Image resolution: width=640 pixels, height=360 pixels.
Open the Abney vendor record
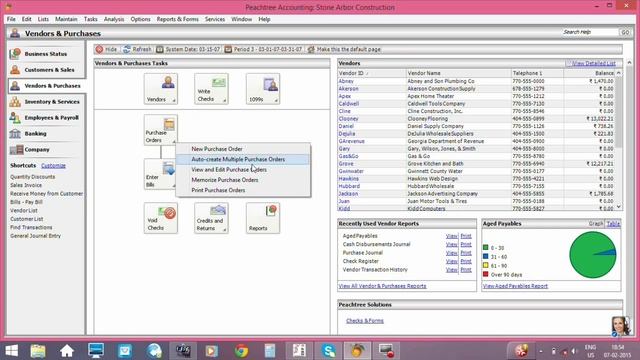[x=346, y=81]
